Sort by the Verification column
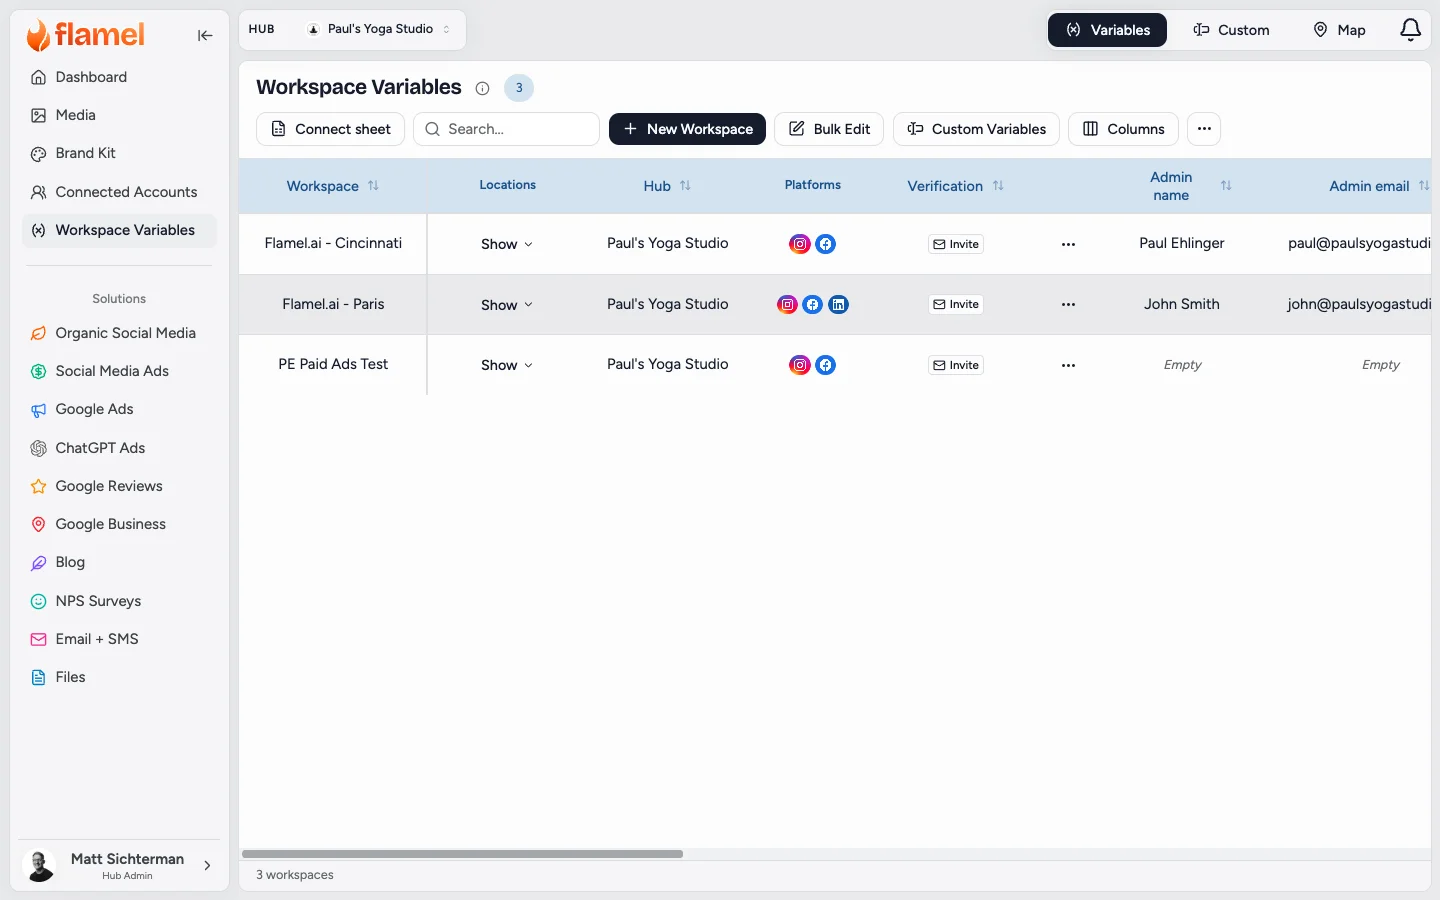The height and width of the screenshot is (900, 1440). click(998, 186)
